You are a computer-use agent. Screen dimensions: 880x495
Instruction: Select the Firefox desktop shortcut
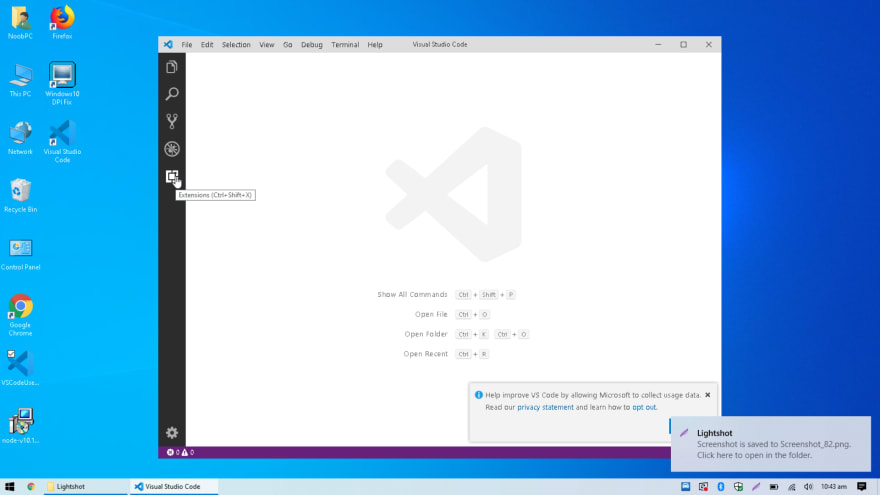[62, 23]
